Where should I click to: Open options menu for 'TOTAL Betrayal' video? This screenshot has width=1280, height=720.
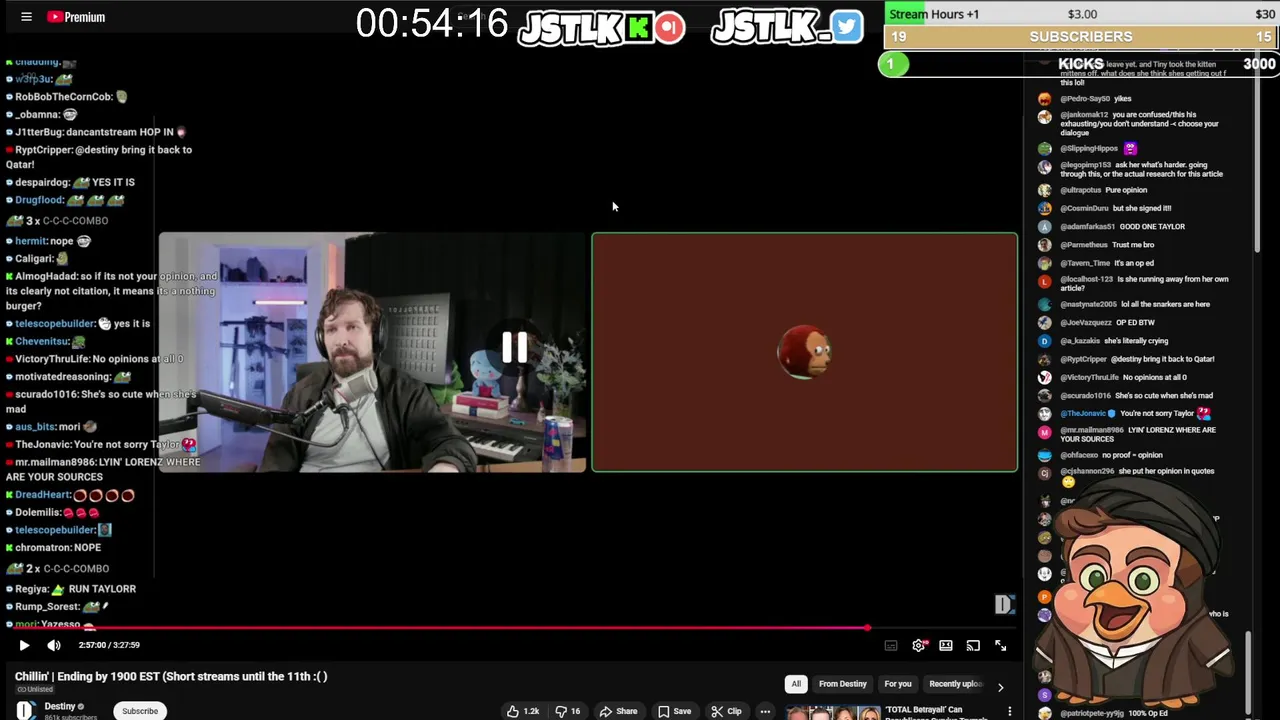1010,711
